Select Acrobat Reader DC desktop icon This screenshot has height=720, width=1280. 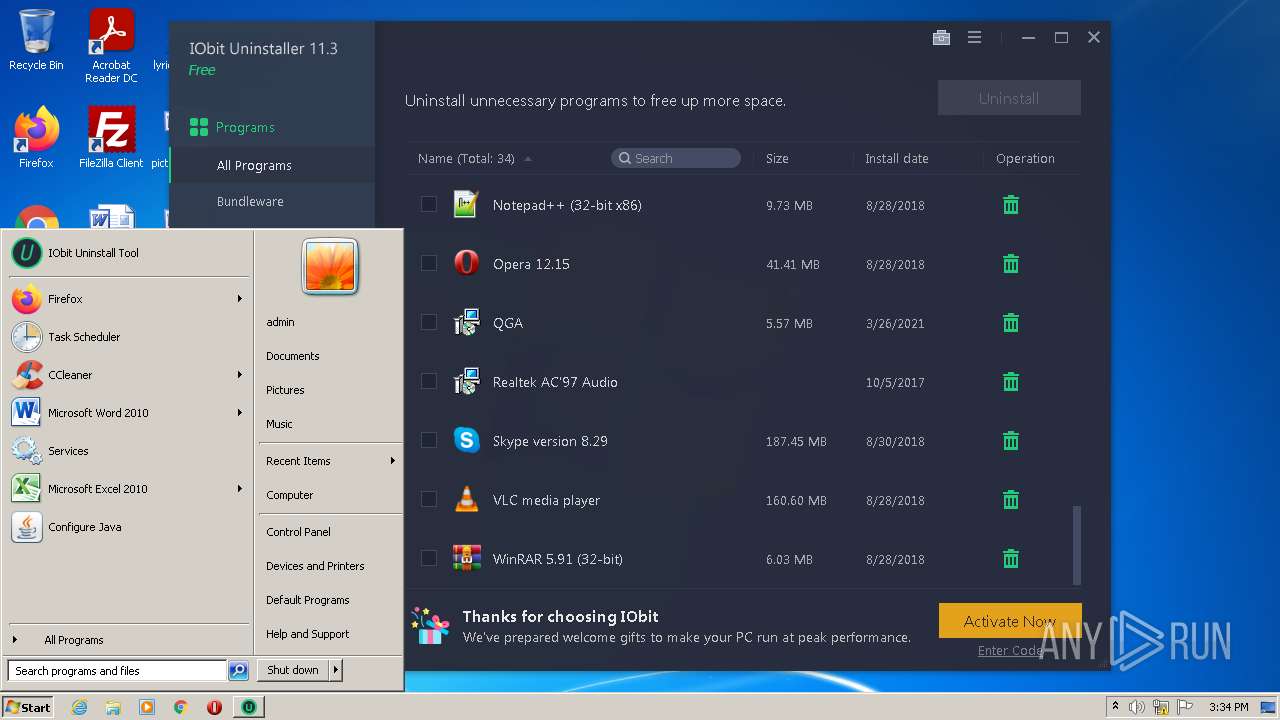click(111, 46)
